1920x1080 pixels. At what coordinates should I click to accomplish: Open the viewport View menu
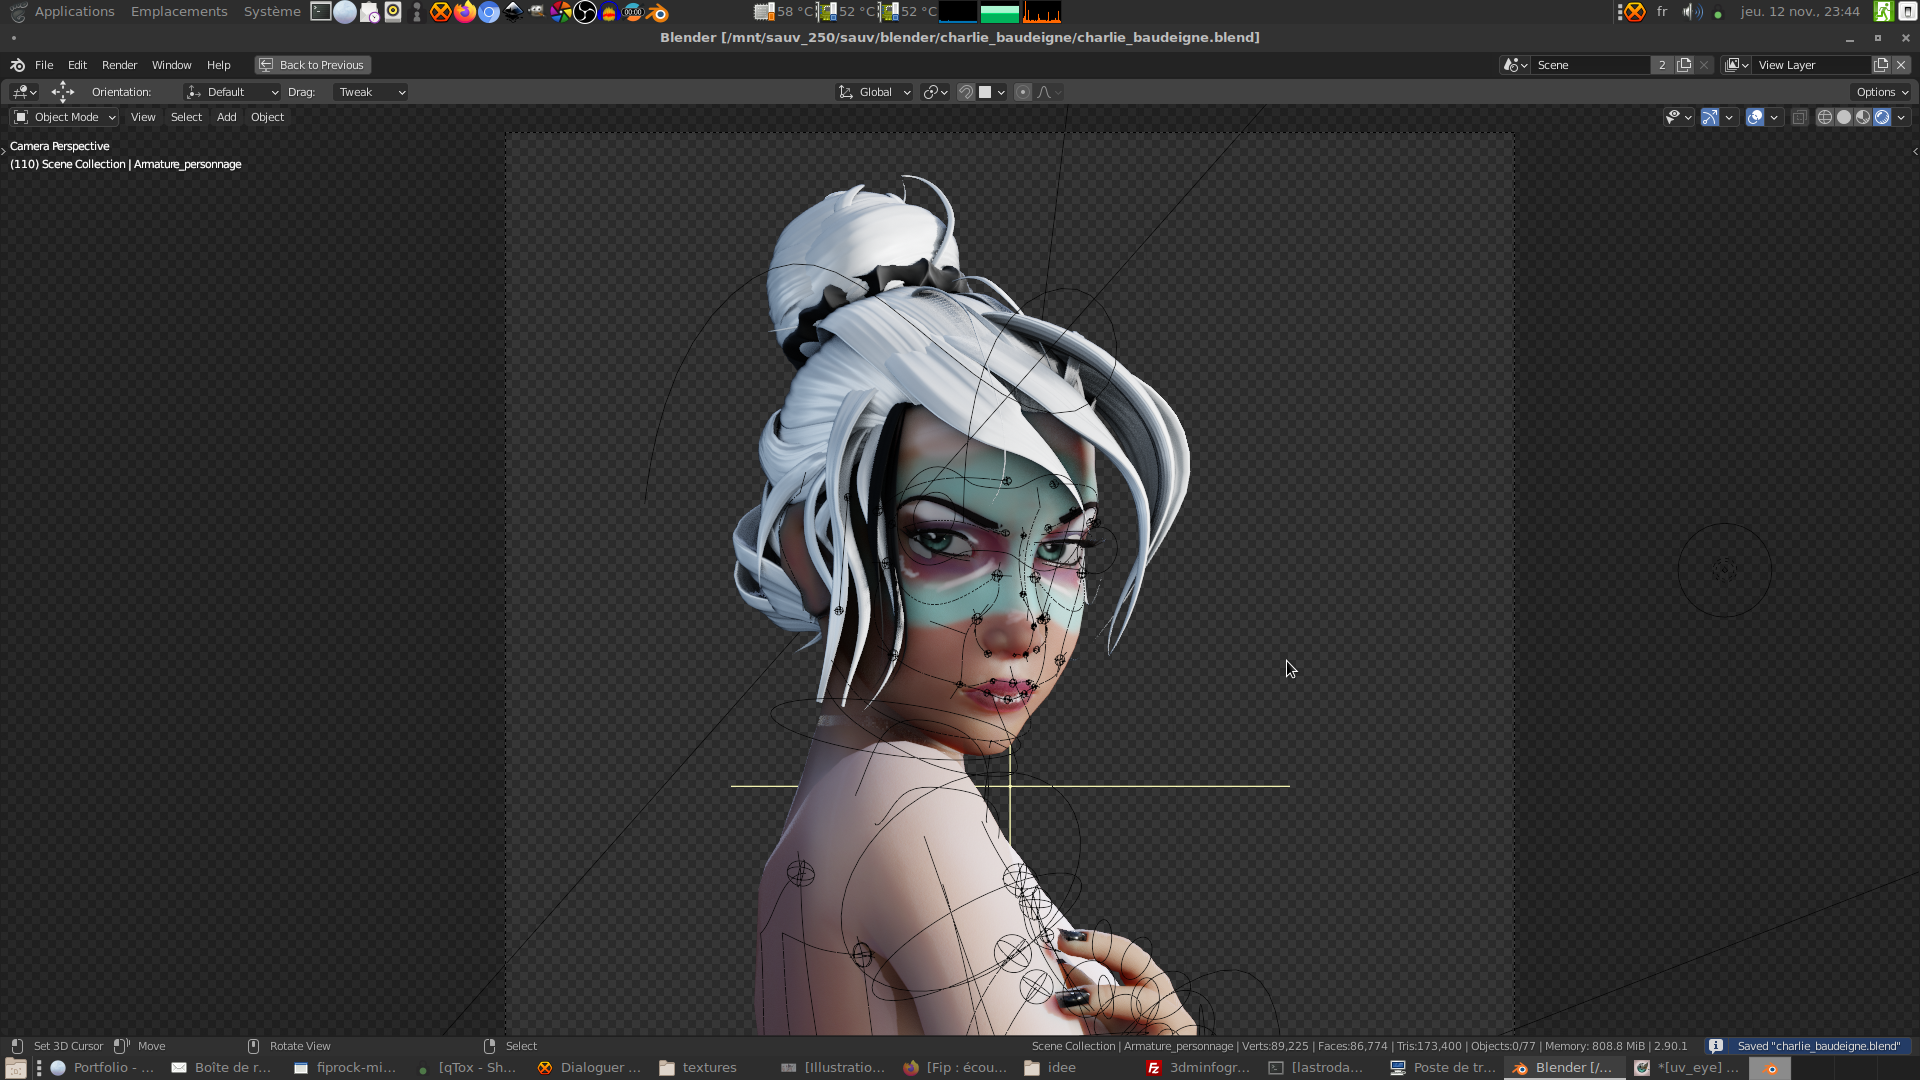143,118
